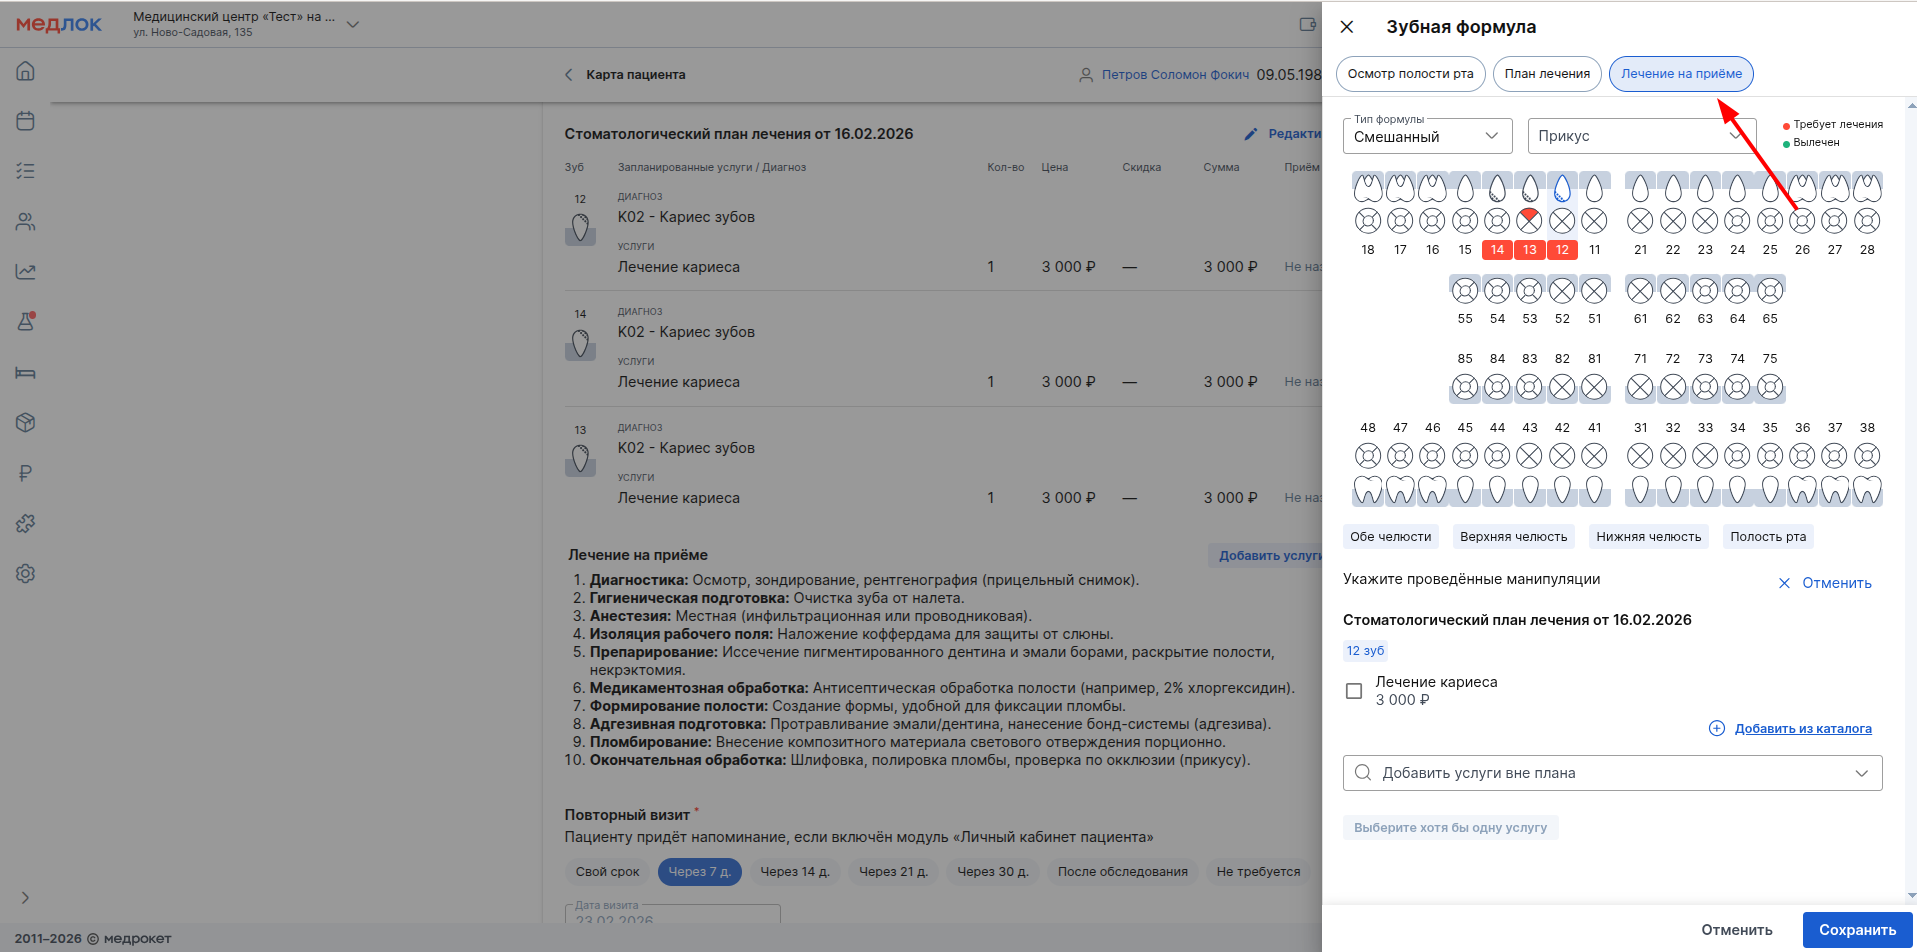
Task: Click the lower molar icon for tooth 38
Action: [1867, 490]
